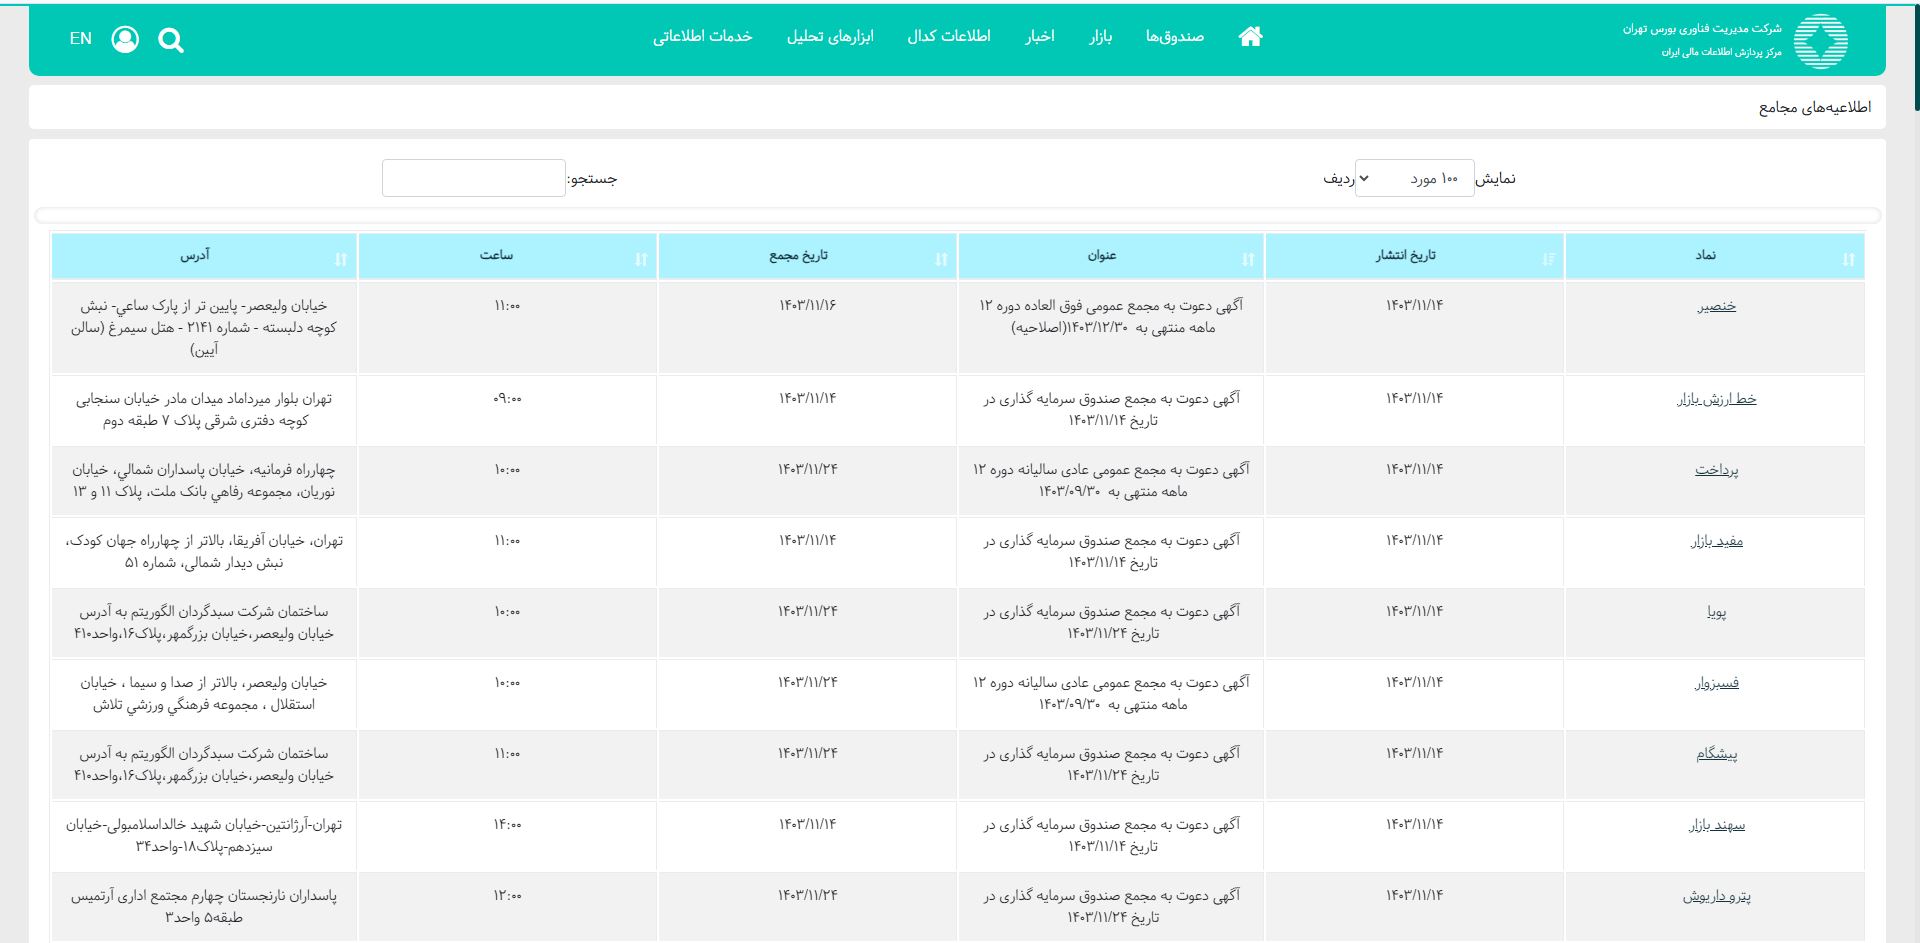Screen dimensions: 1920x943
Task: Open the خدمات اطلاعاتی menu
Action: [x=703, y=37]
